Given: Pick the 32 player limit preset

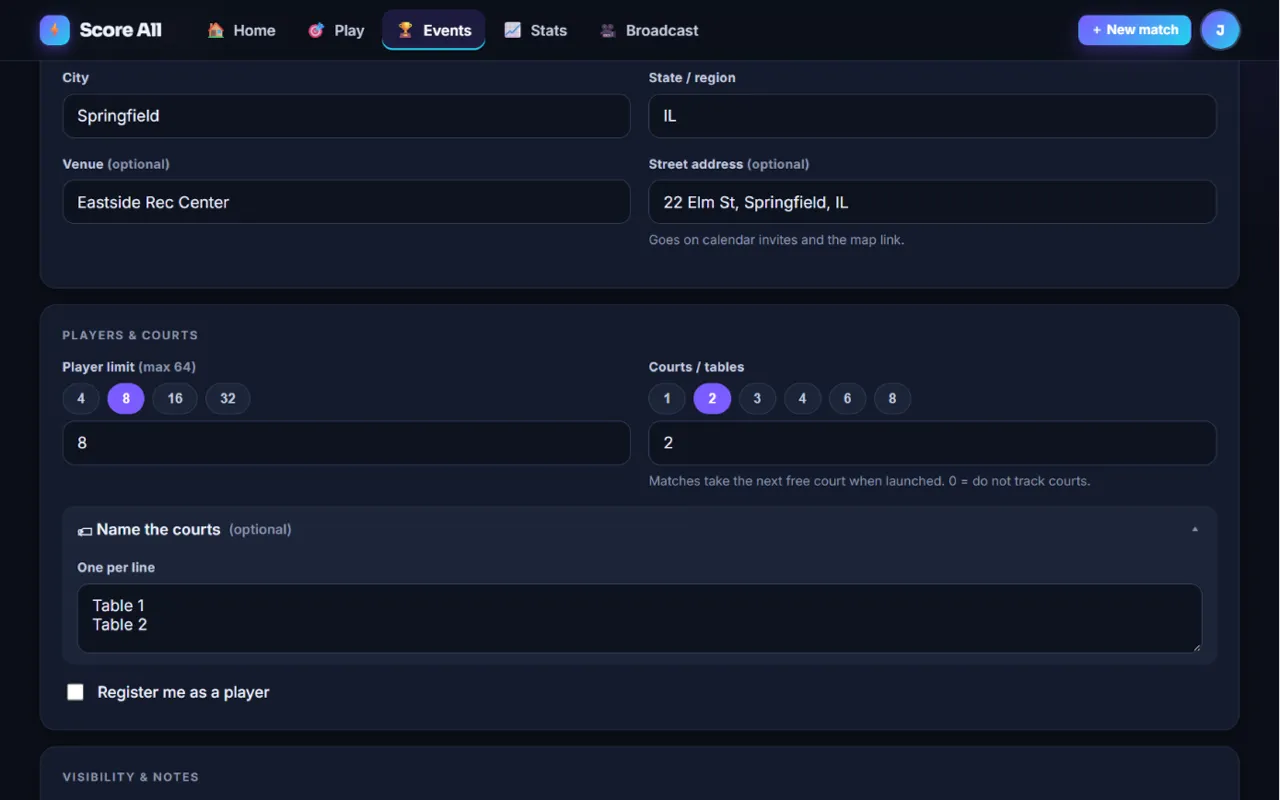Looking at the screenshot, I should tap(228, 398).
